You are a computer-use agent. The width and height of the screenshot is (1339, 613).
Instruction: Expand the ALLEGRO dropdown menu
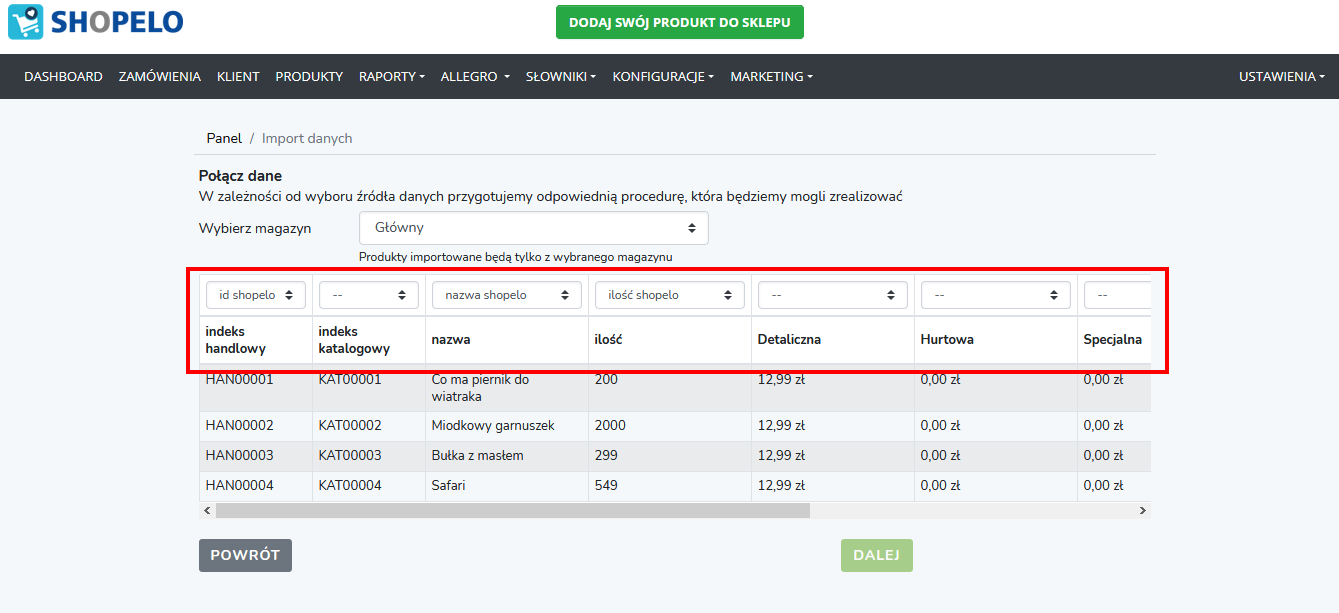pyautogui.click(x=475, y=76)
